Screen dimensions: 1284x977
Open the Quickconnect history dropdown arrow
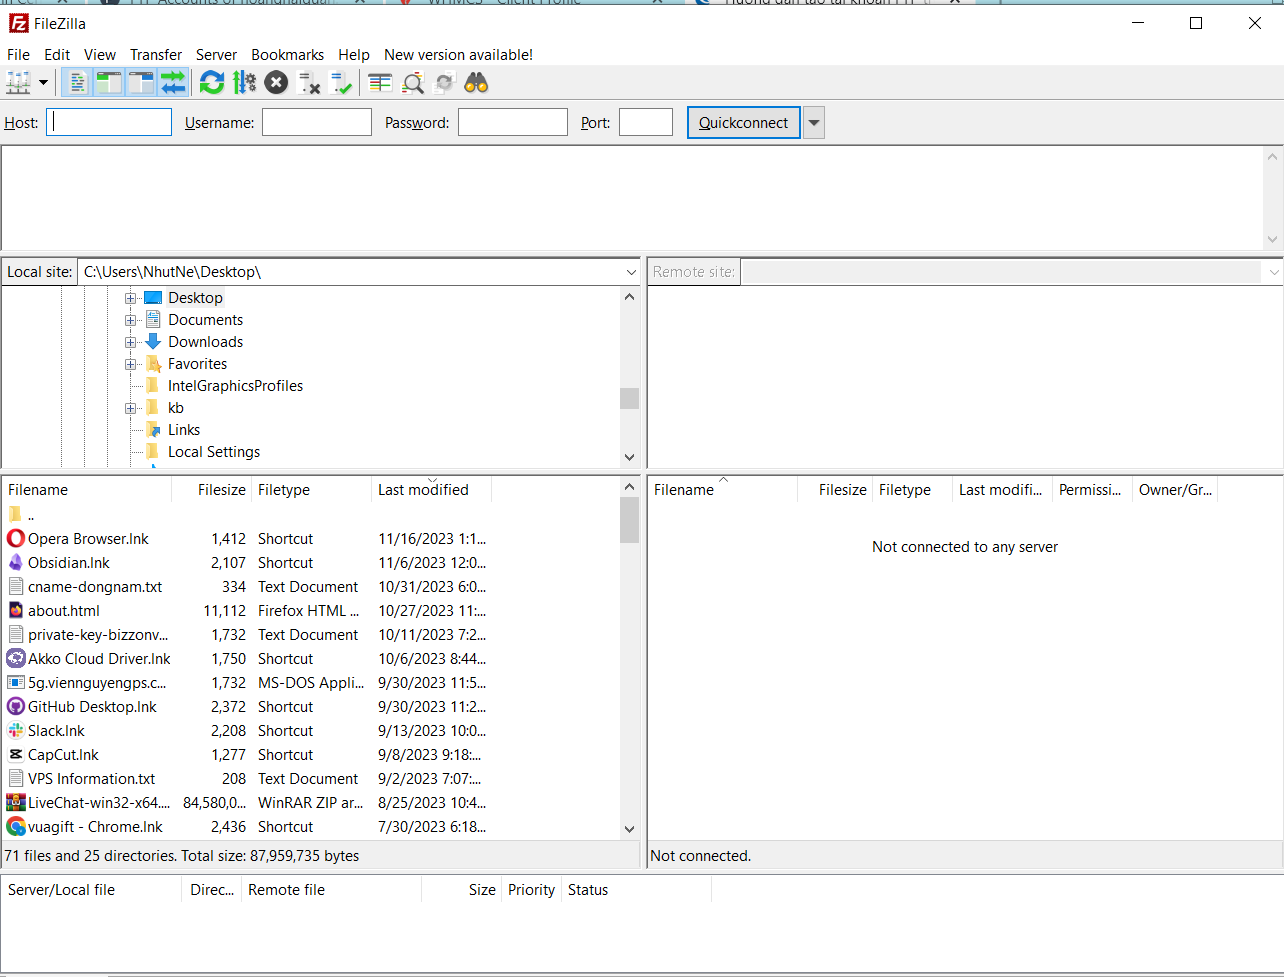[814, 123]
